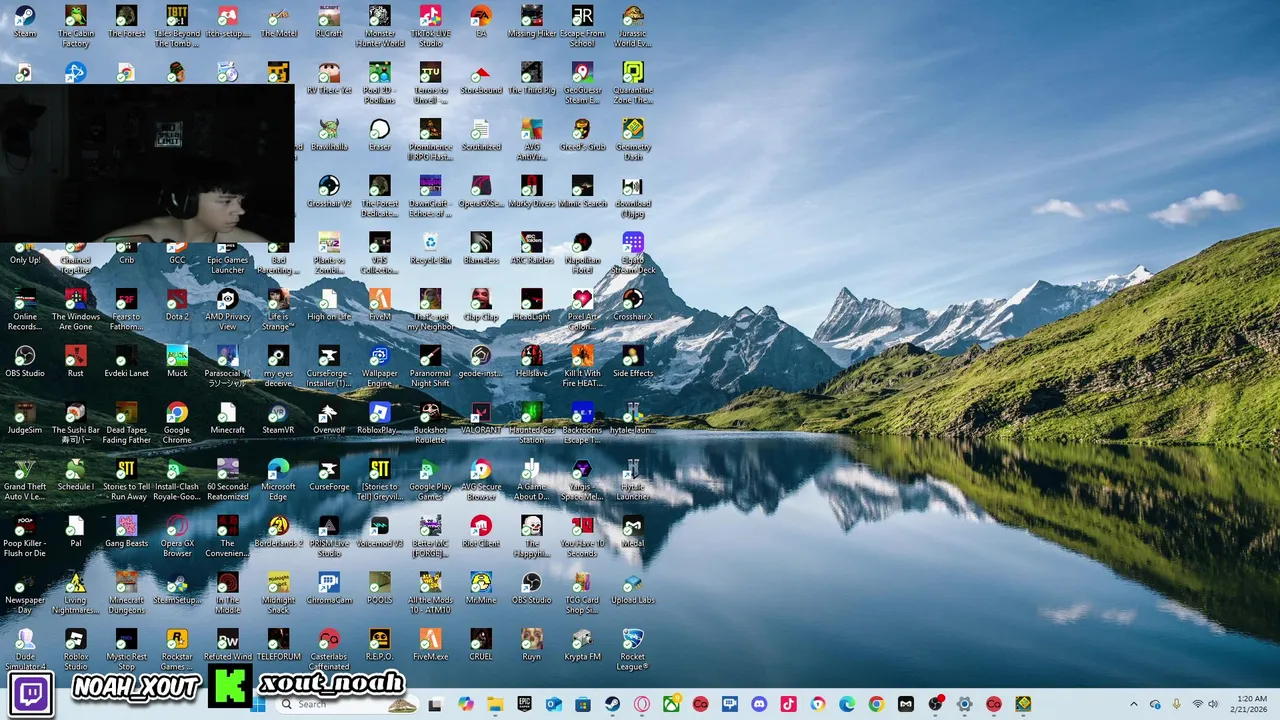This screenshot has height=720, width=1280.
Task: Select the Riot Client icon
Action: 481,533
